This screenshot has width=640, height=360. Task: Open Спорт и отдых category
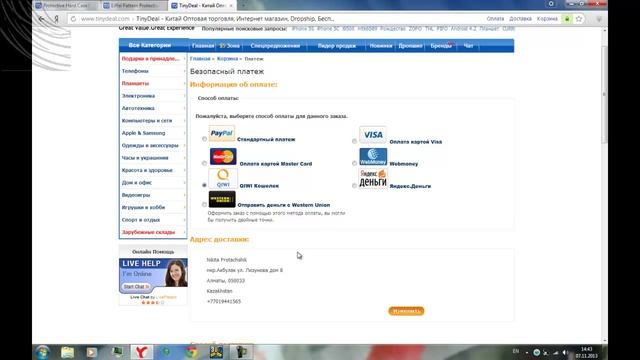pos(141,220)
